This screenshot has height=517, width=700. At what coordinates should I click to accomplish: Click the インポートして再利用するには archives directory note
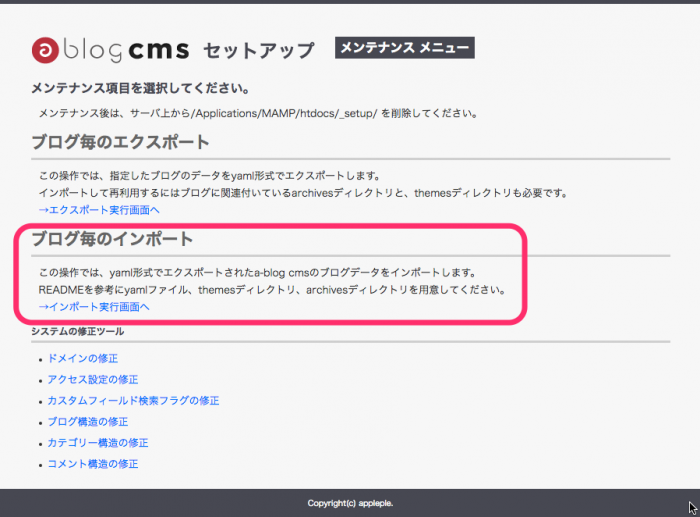[303, 193]
